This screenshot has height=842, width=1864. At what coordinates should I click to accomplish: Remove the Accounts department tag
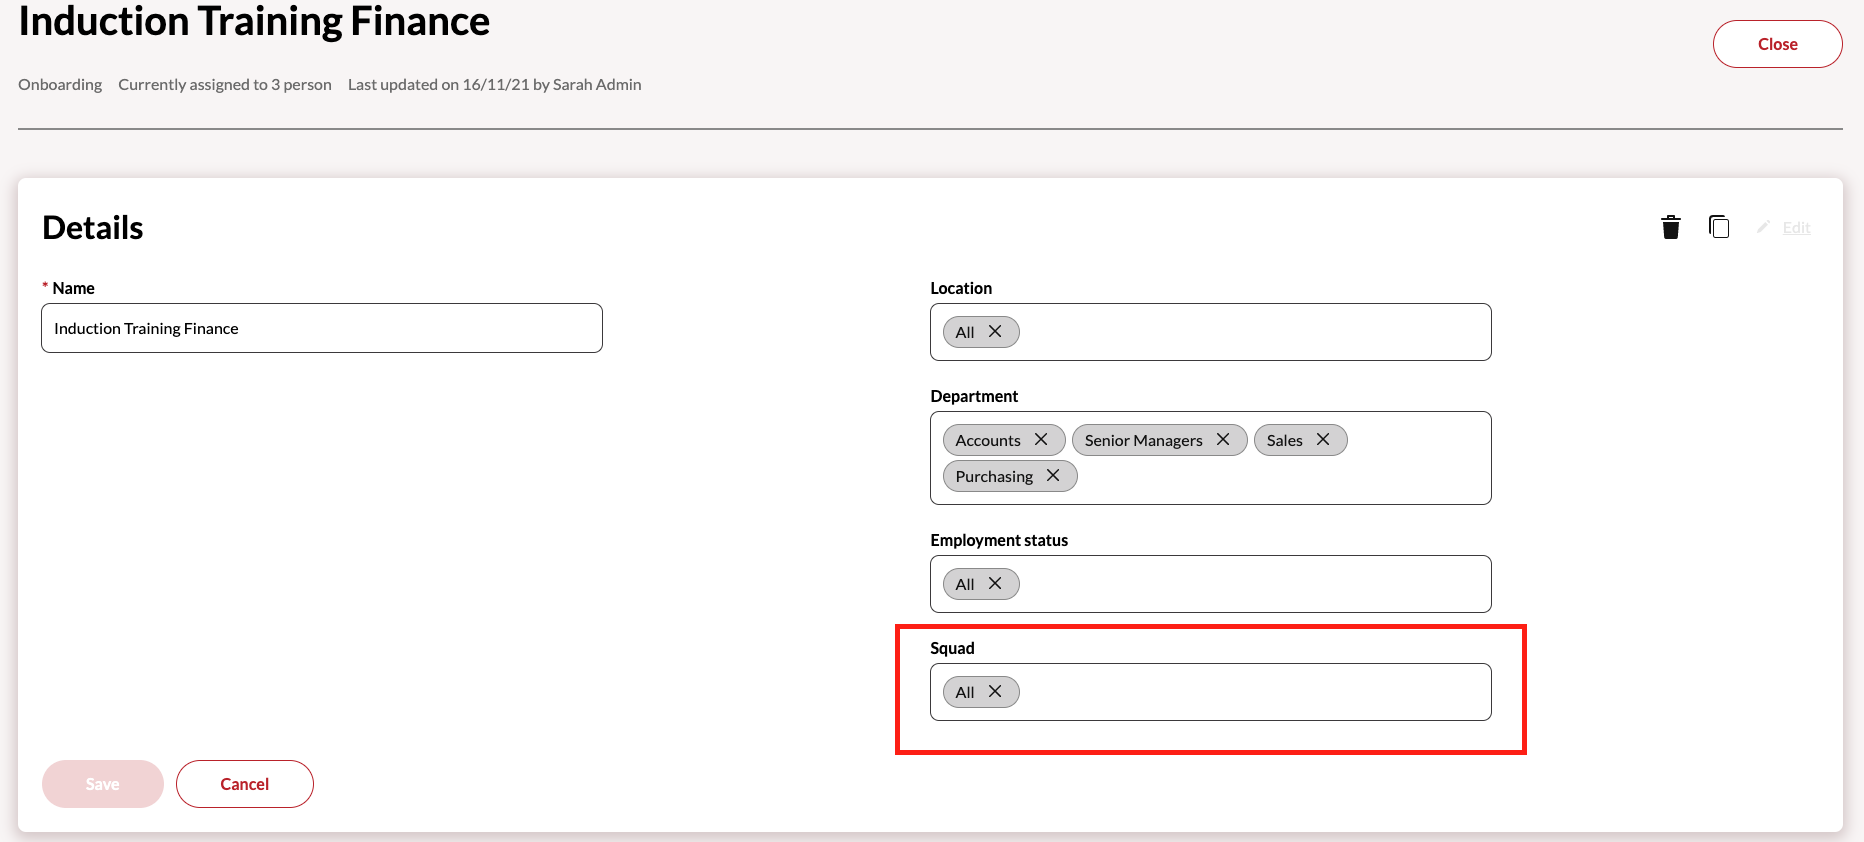click(x=1041, y=440)
